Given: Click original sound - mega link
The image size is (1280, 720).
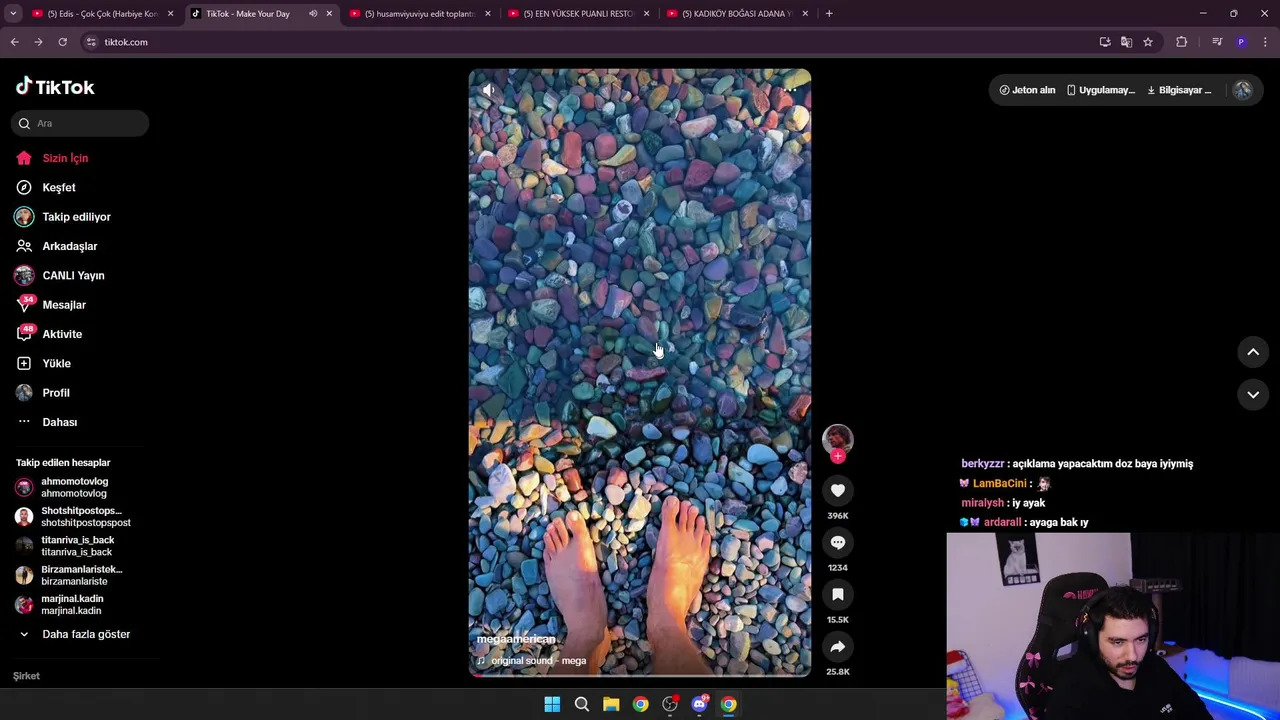Looking at the screenshot, I should pos(538,661).
